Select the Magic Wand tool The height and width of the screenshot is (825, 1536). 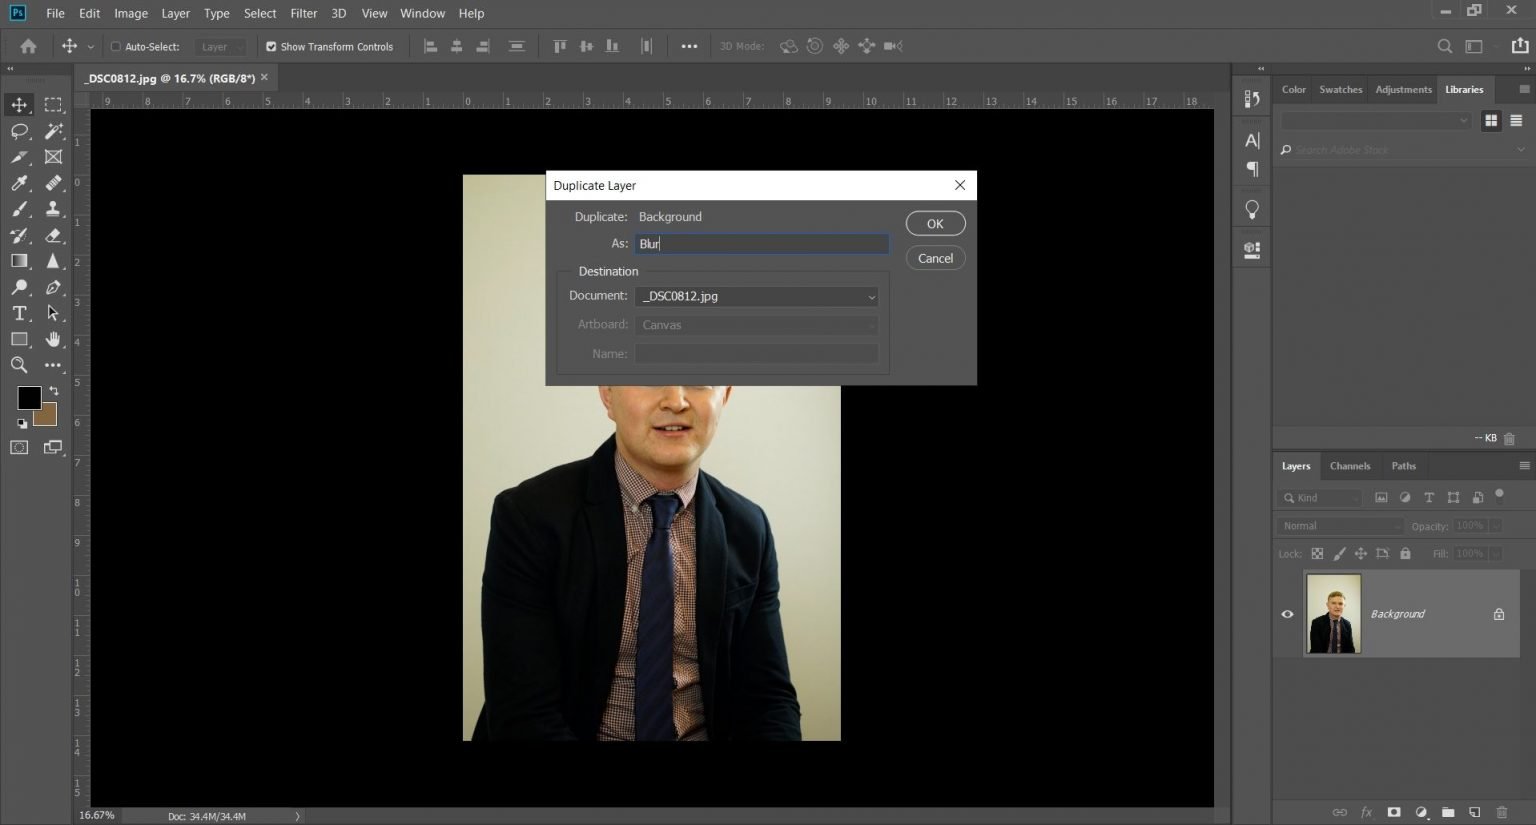53,131
